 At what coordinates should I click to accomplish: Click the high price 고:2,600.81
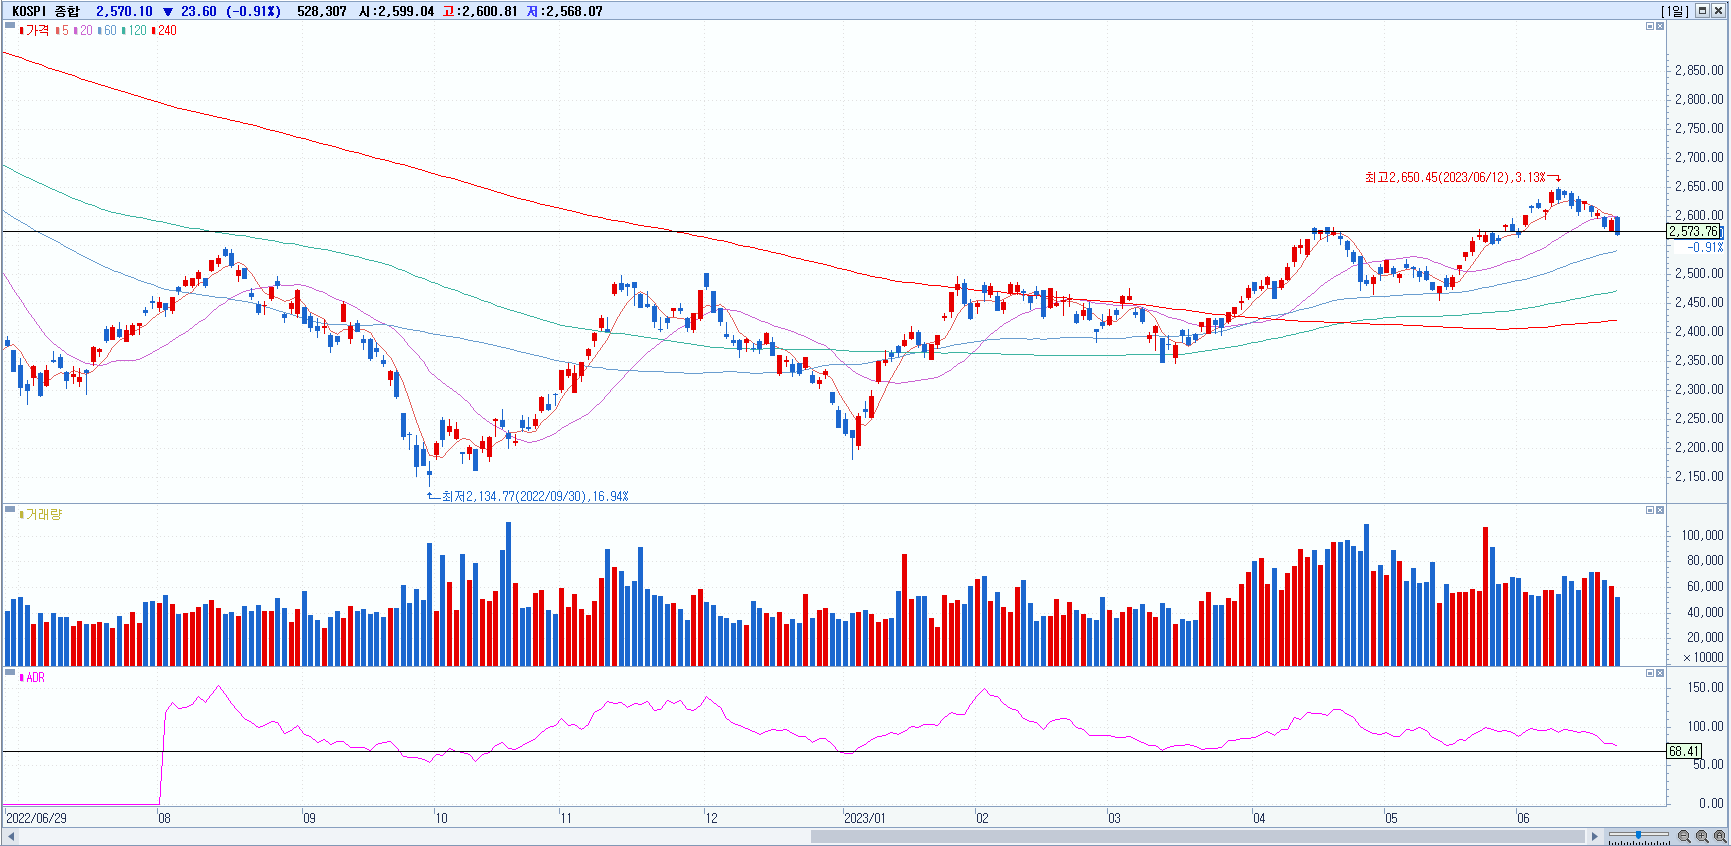480,11
